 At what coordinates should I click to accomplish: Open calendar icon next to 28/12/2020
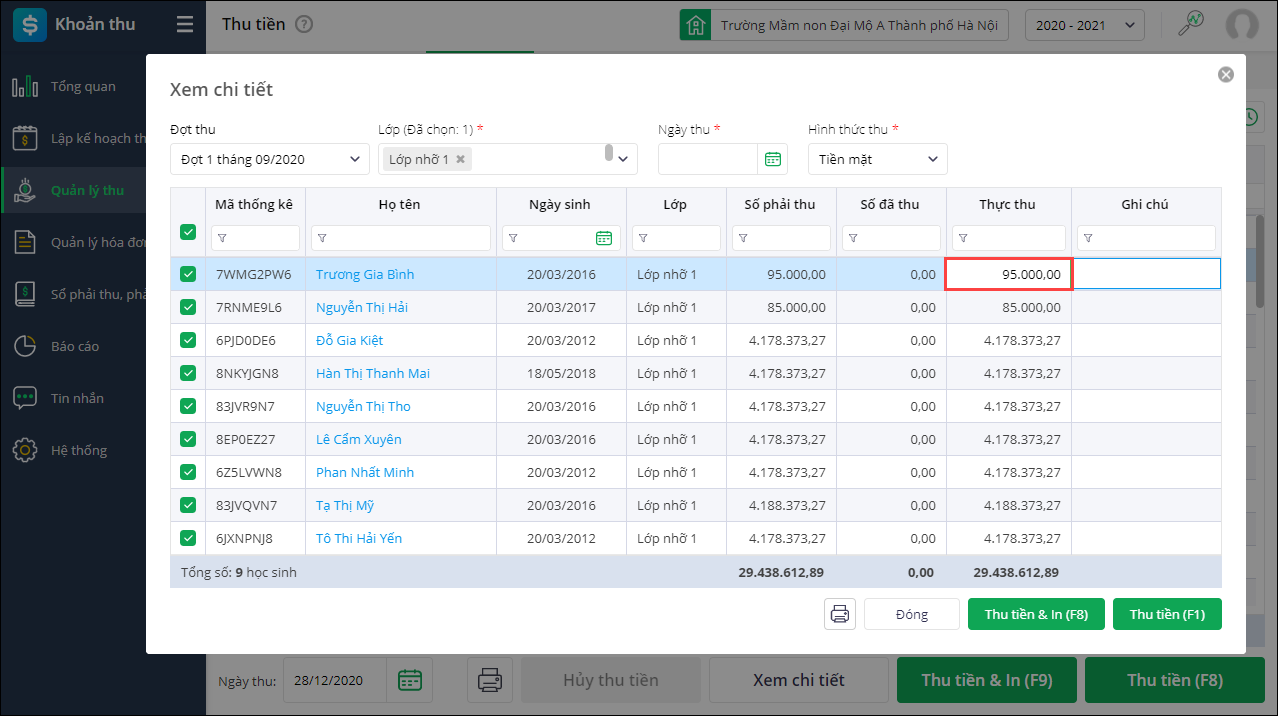[410, 680]
